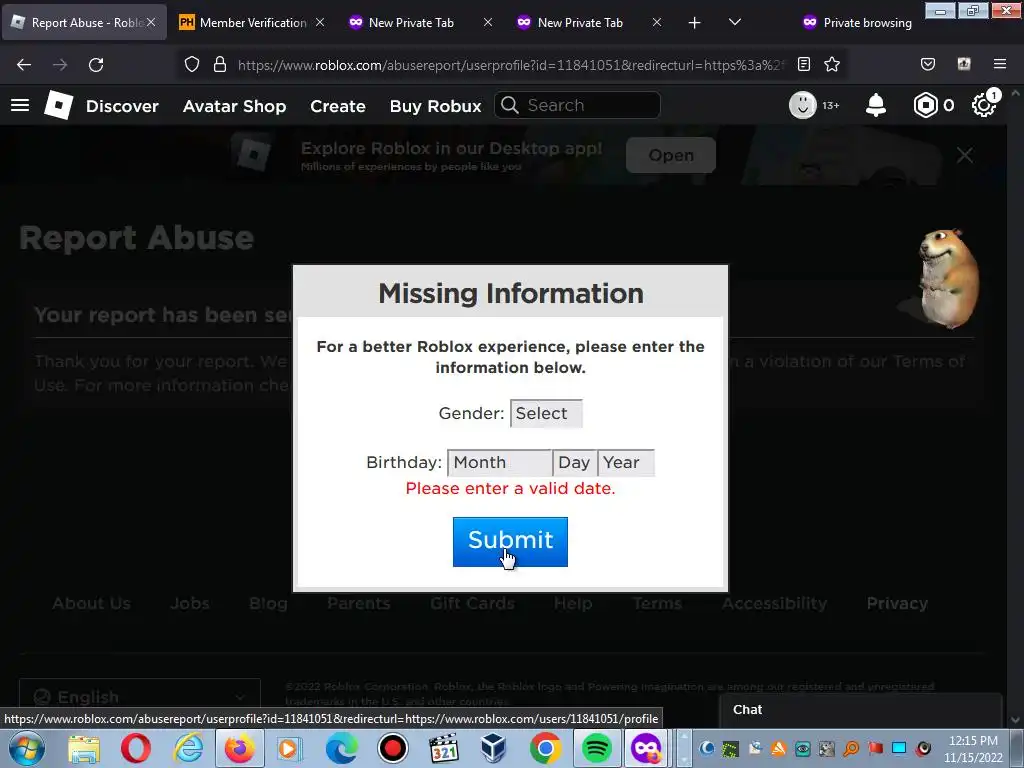Open the Discover page

coord(122,106)
